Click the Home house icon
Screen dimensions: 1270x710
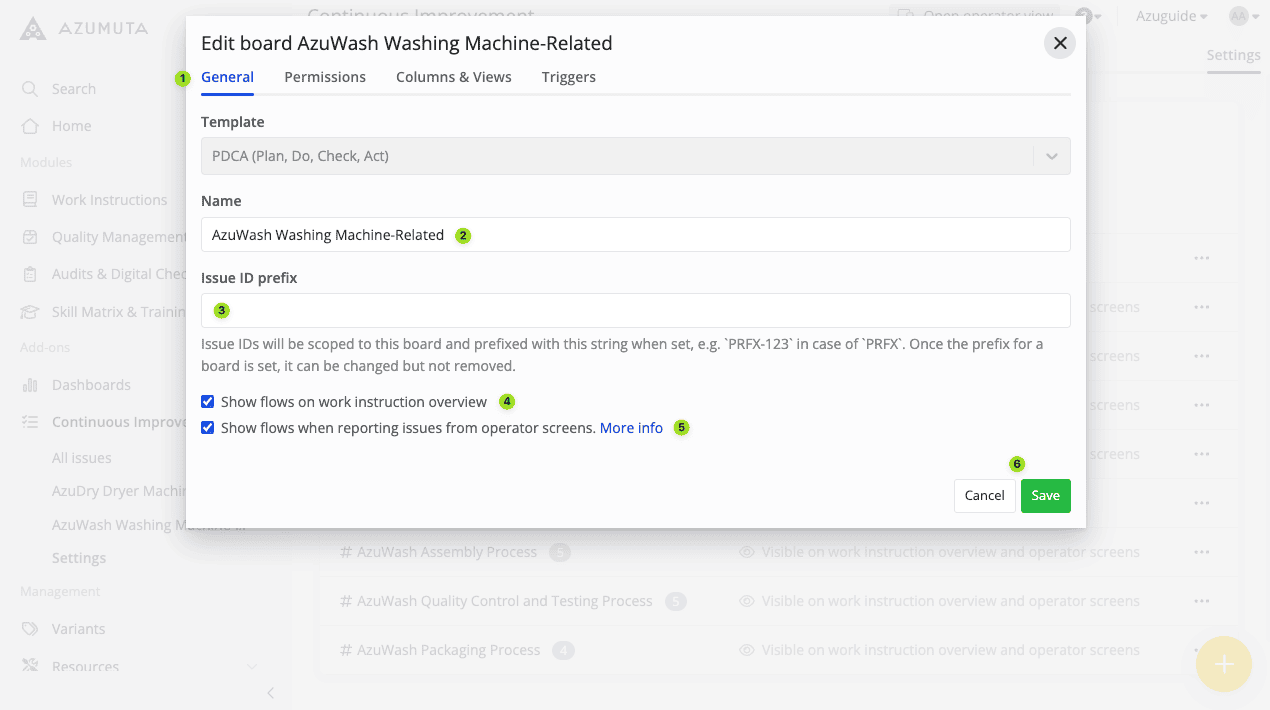(x=30, y=126)
